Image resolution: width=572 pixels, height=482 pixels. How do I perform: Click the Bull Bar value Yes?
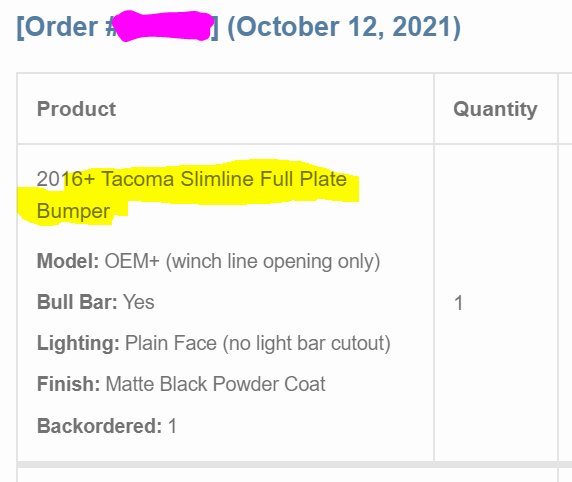point(139,302)
